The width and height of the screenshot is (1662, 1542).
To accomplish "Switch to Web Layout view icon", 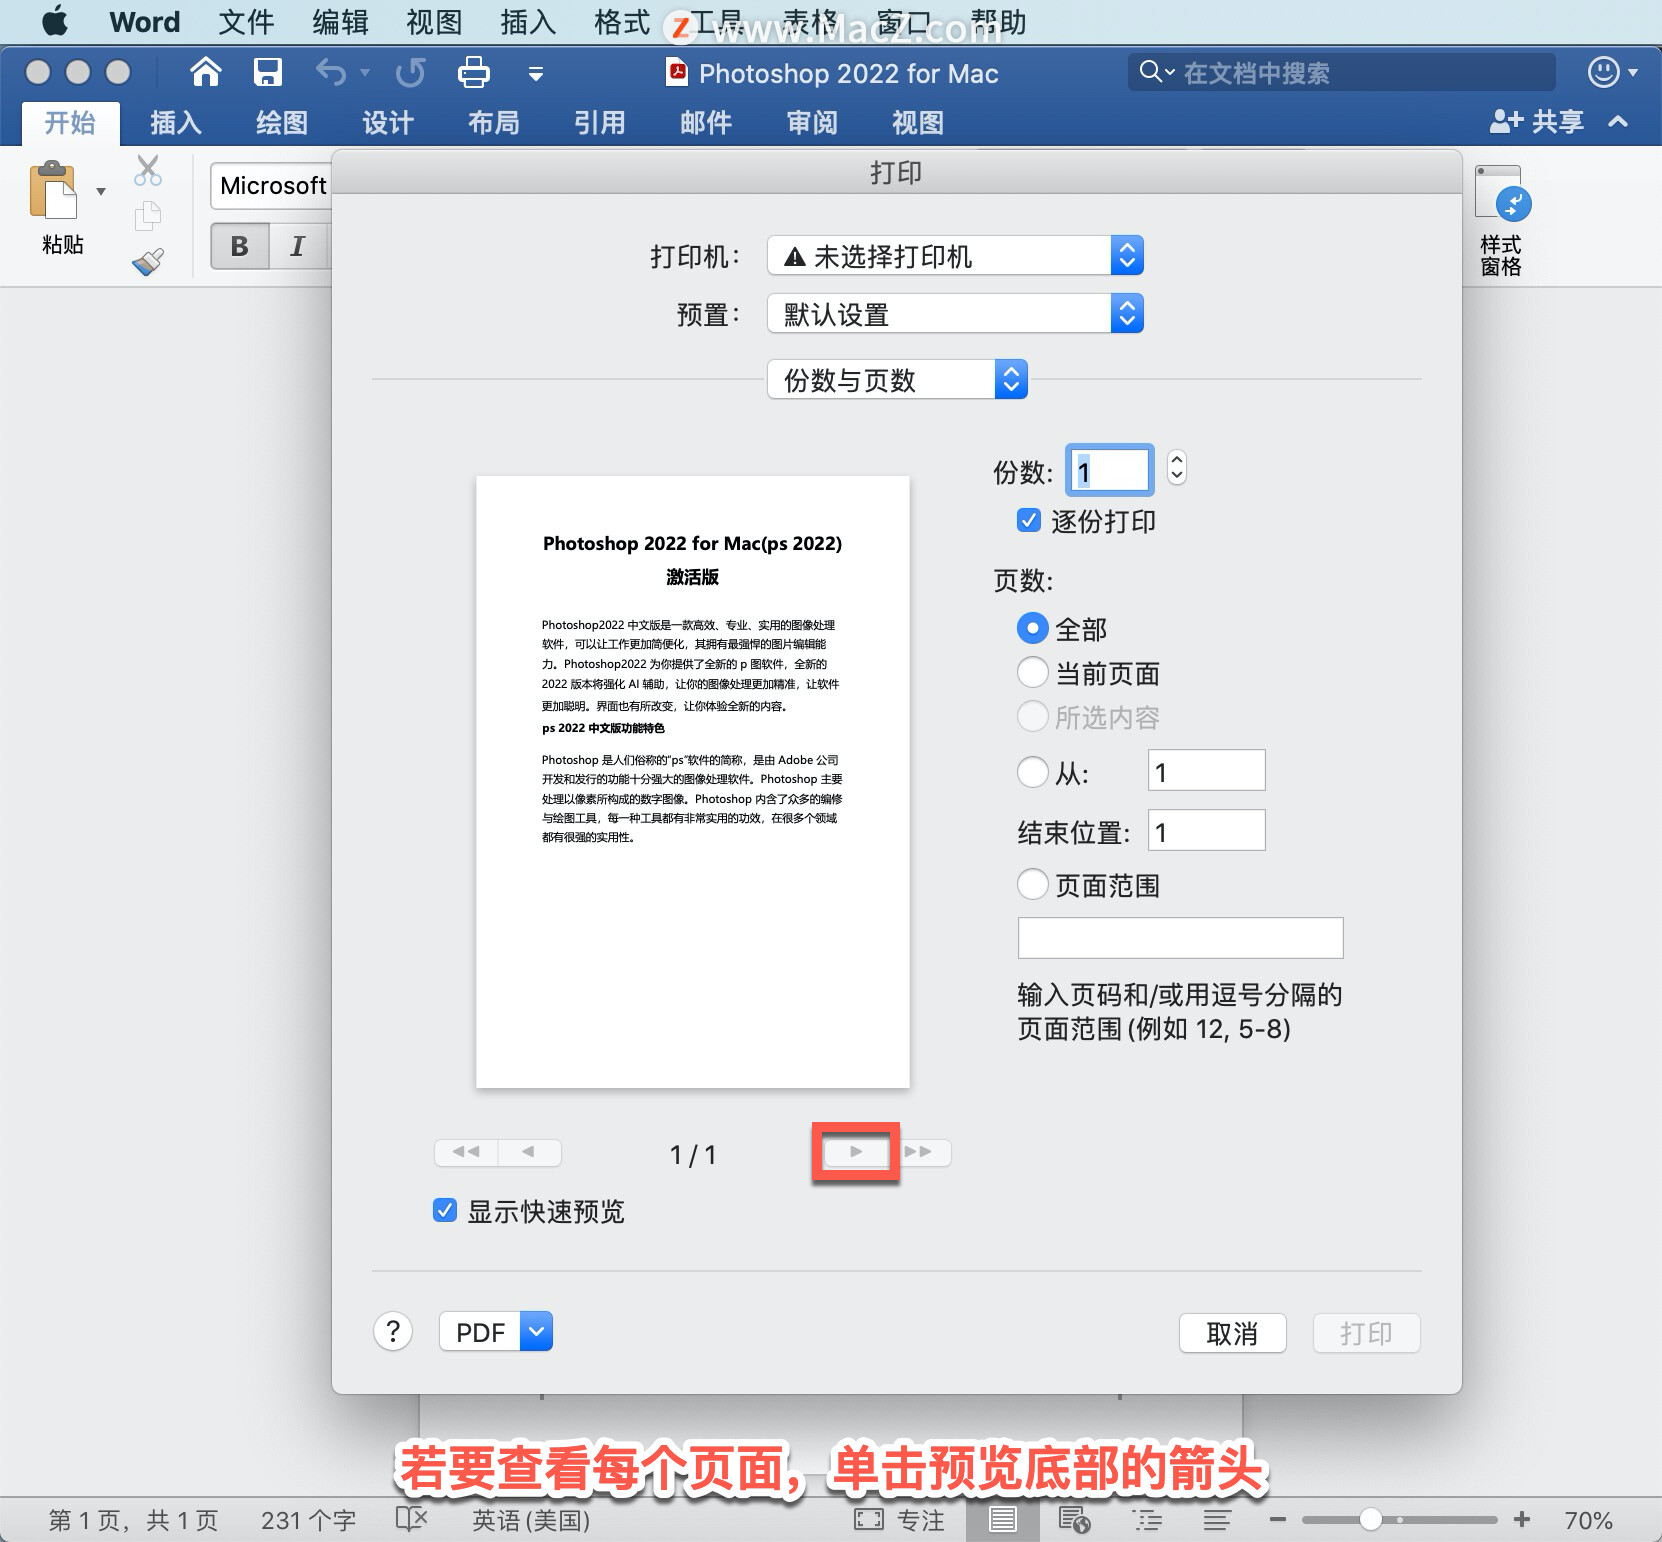I will point(1074,1520).
